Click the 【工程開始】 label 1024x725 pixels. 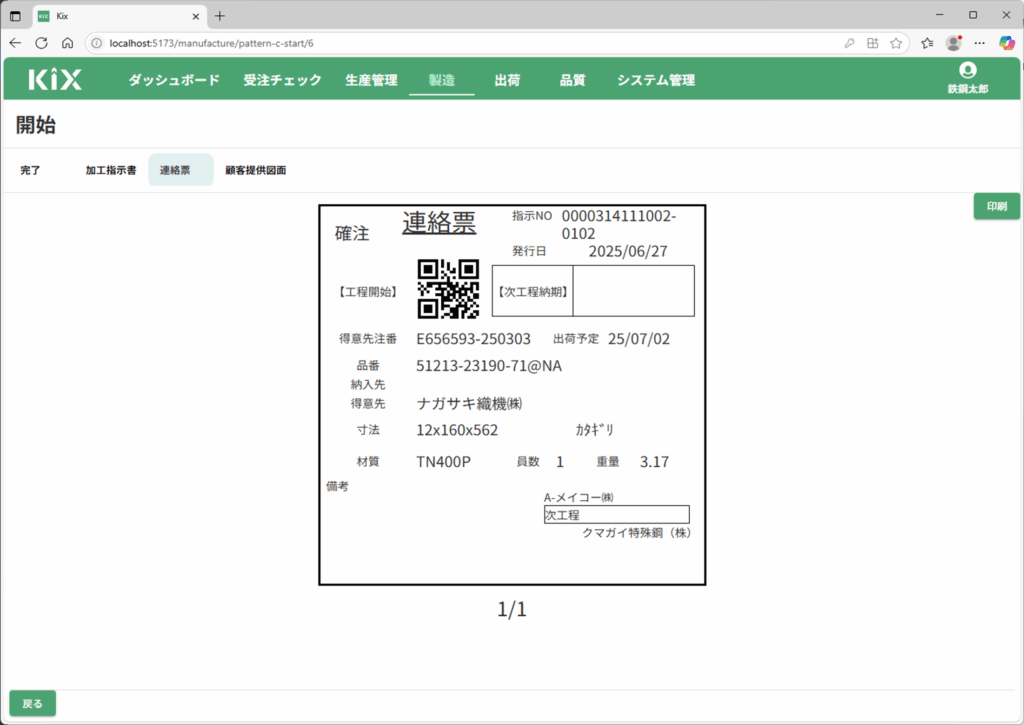tap(368, 291)
